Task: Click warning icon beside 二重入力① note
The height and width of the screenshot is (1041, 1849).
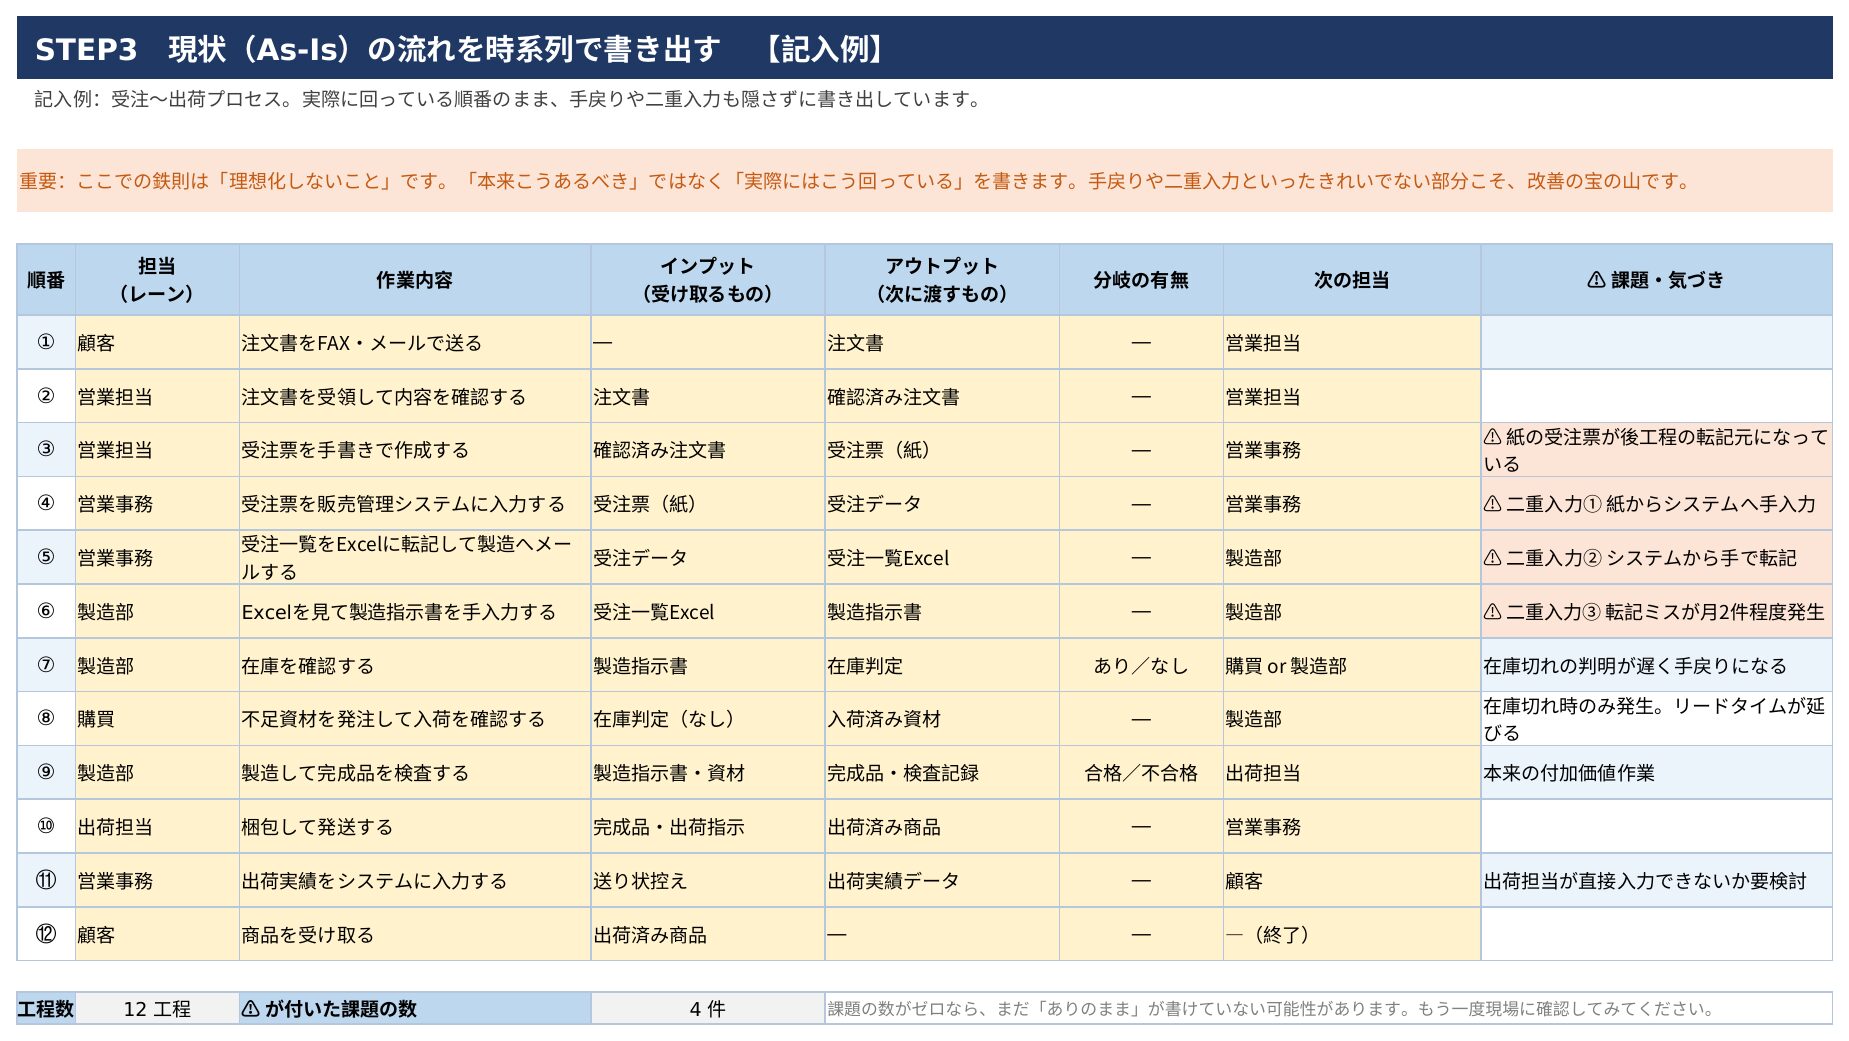Action: click(1492, 504)
